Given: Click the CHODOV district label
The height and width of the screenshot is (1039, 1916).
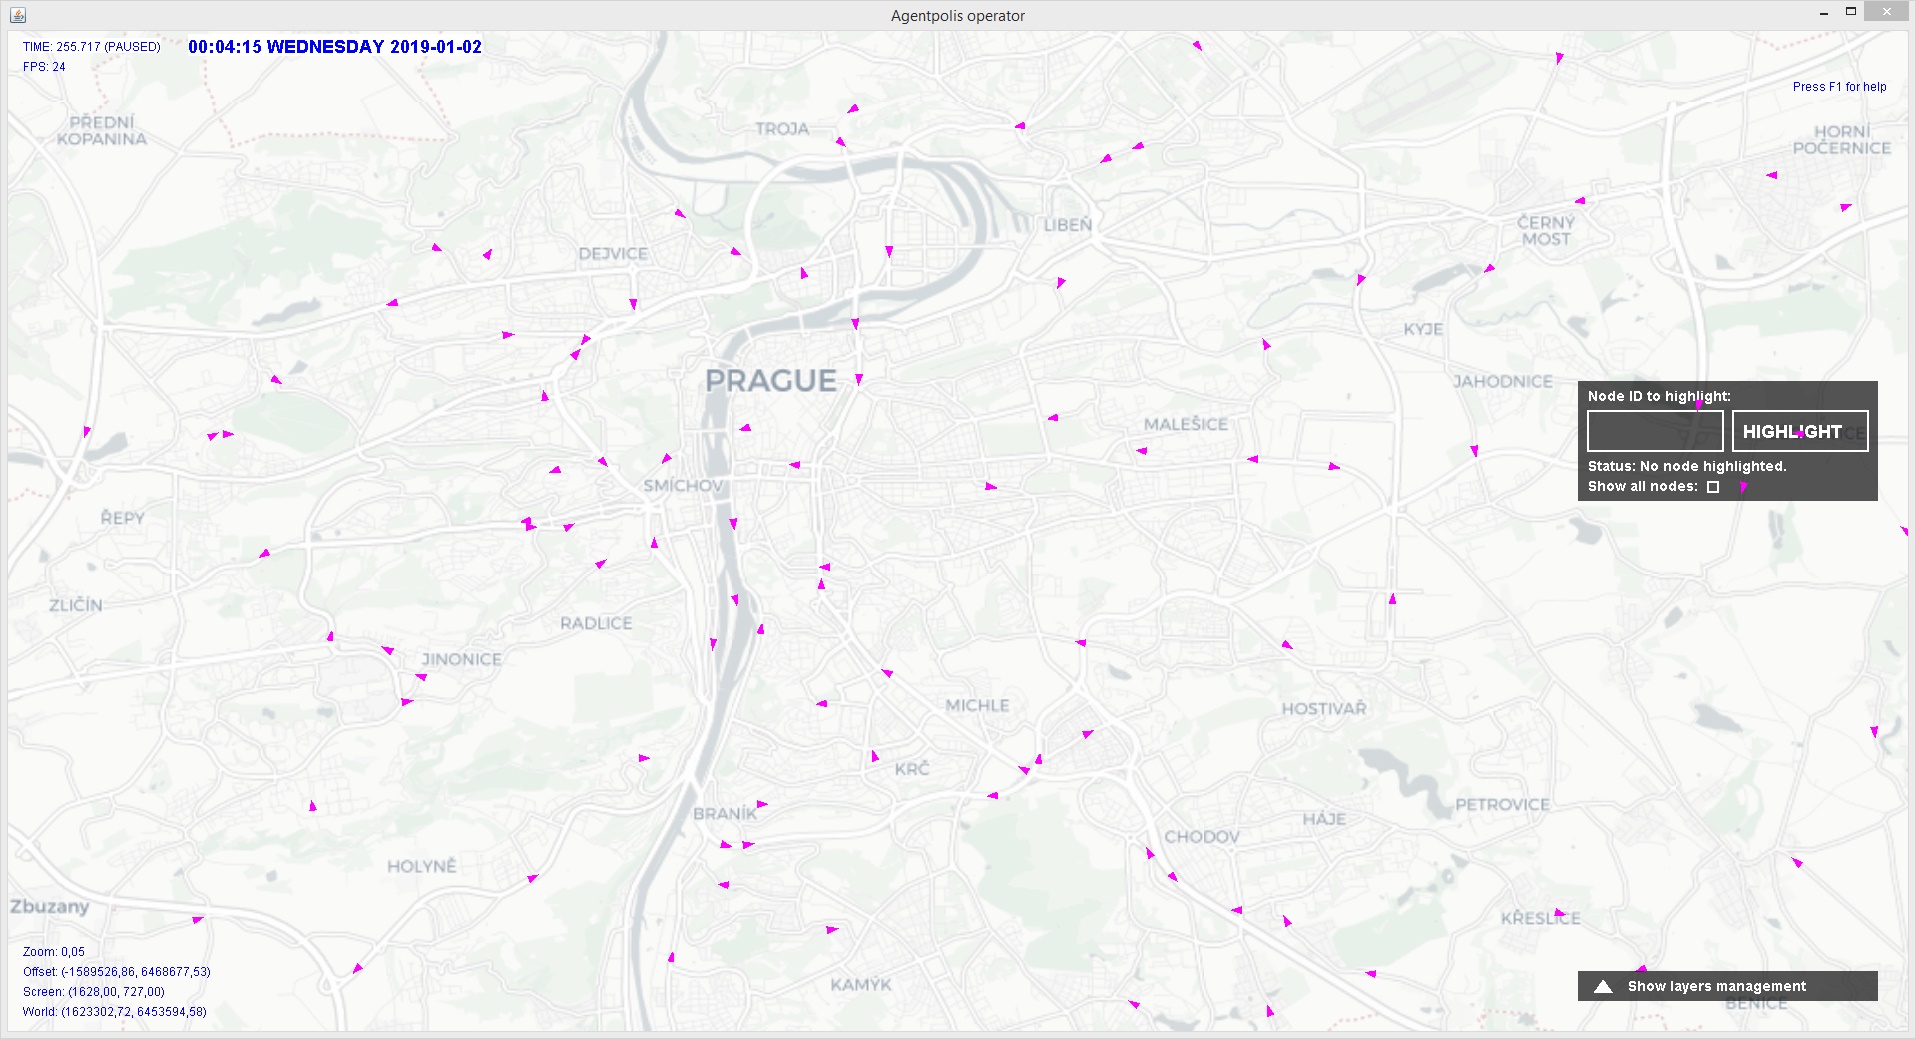Looking at the screenshot, I should [1202, 836].
